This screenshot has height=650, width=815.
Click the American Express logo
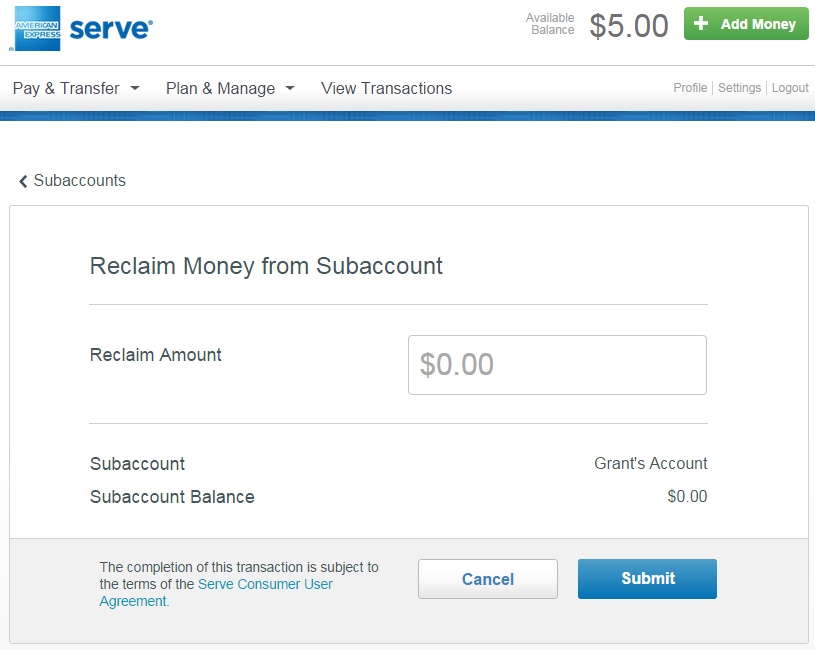(36, 28)
